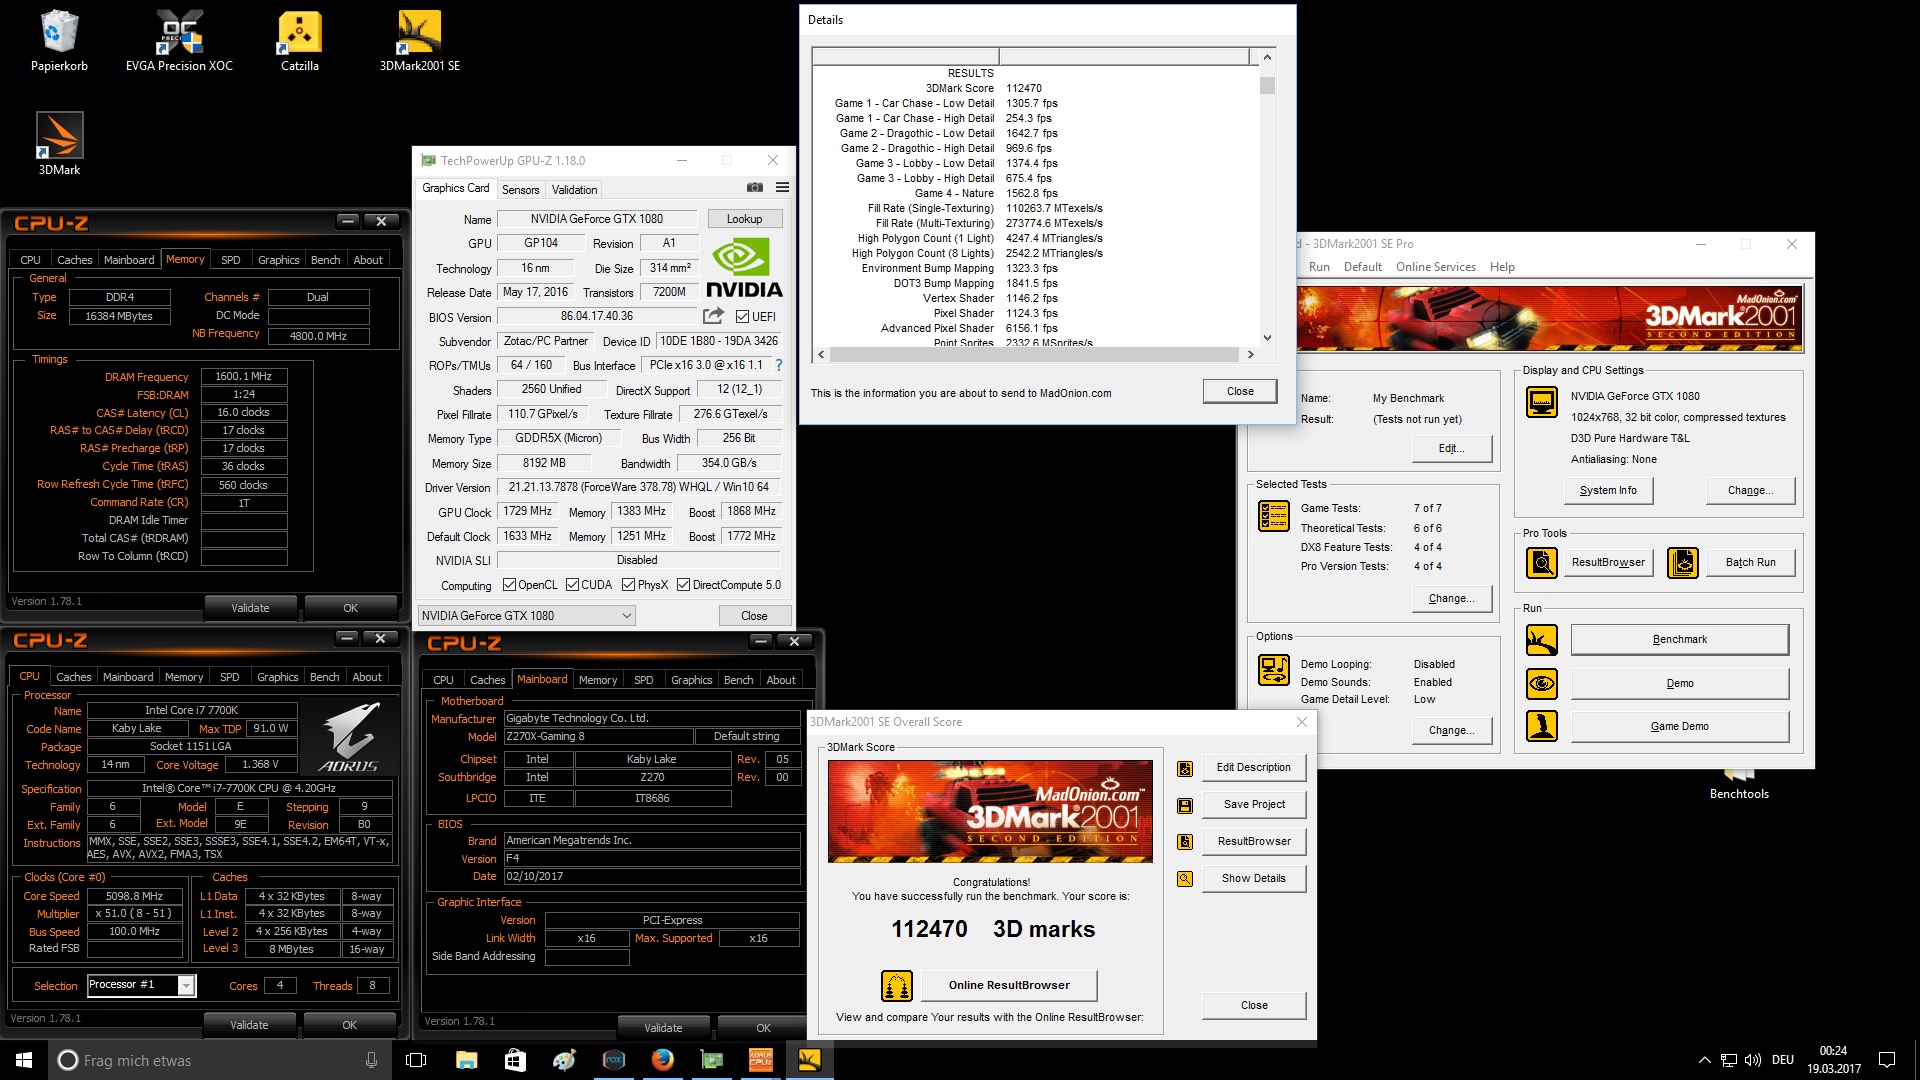This screenshot has height=1080, width=1920.
Task: Click the Benchmark run icon in 3DMark2001
Action: (x=1541, y=640)
